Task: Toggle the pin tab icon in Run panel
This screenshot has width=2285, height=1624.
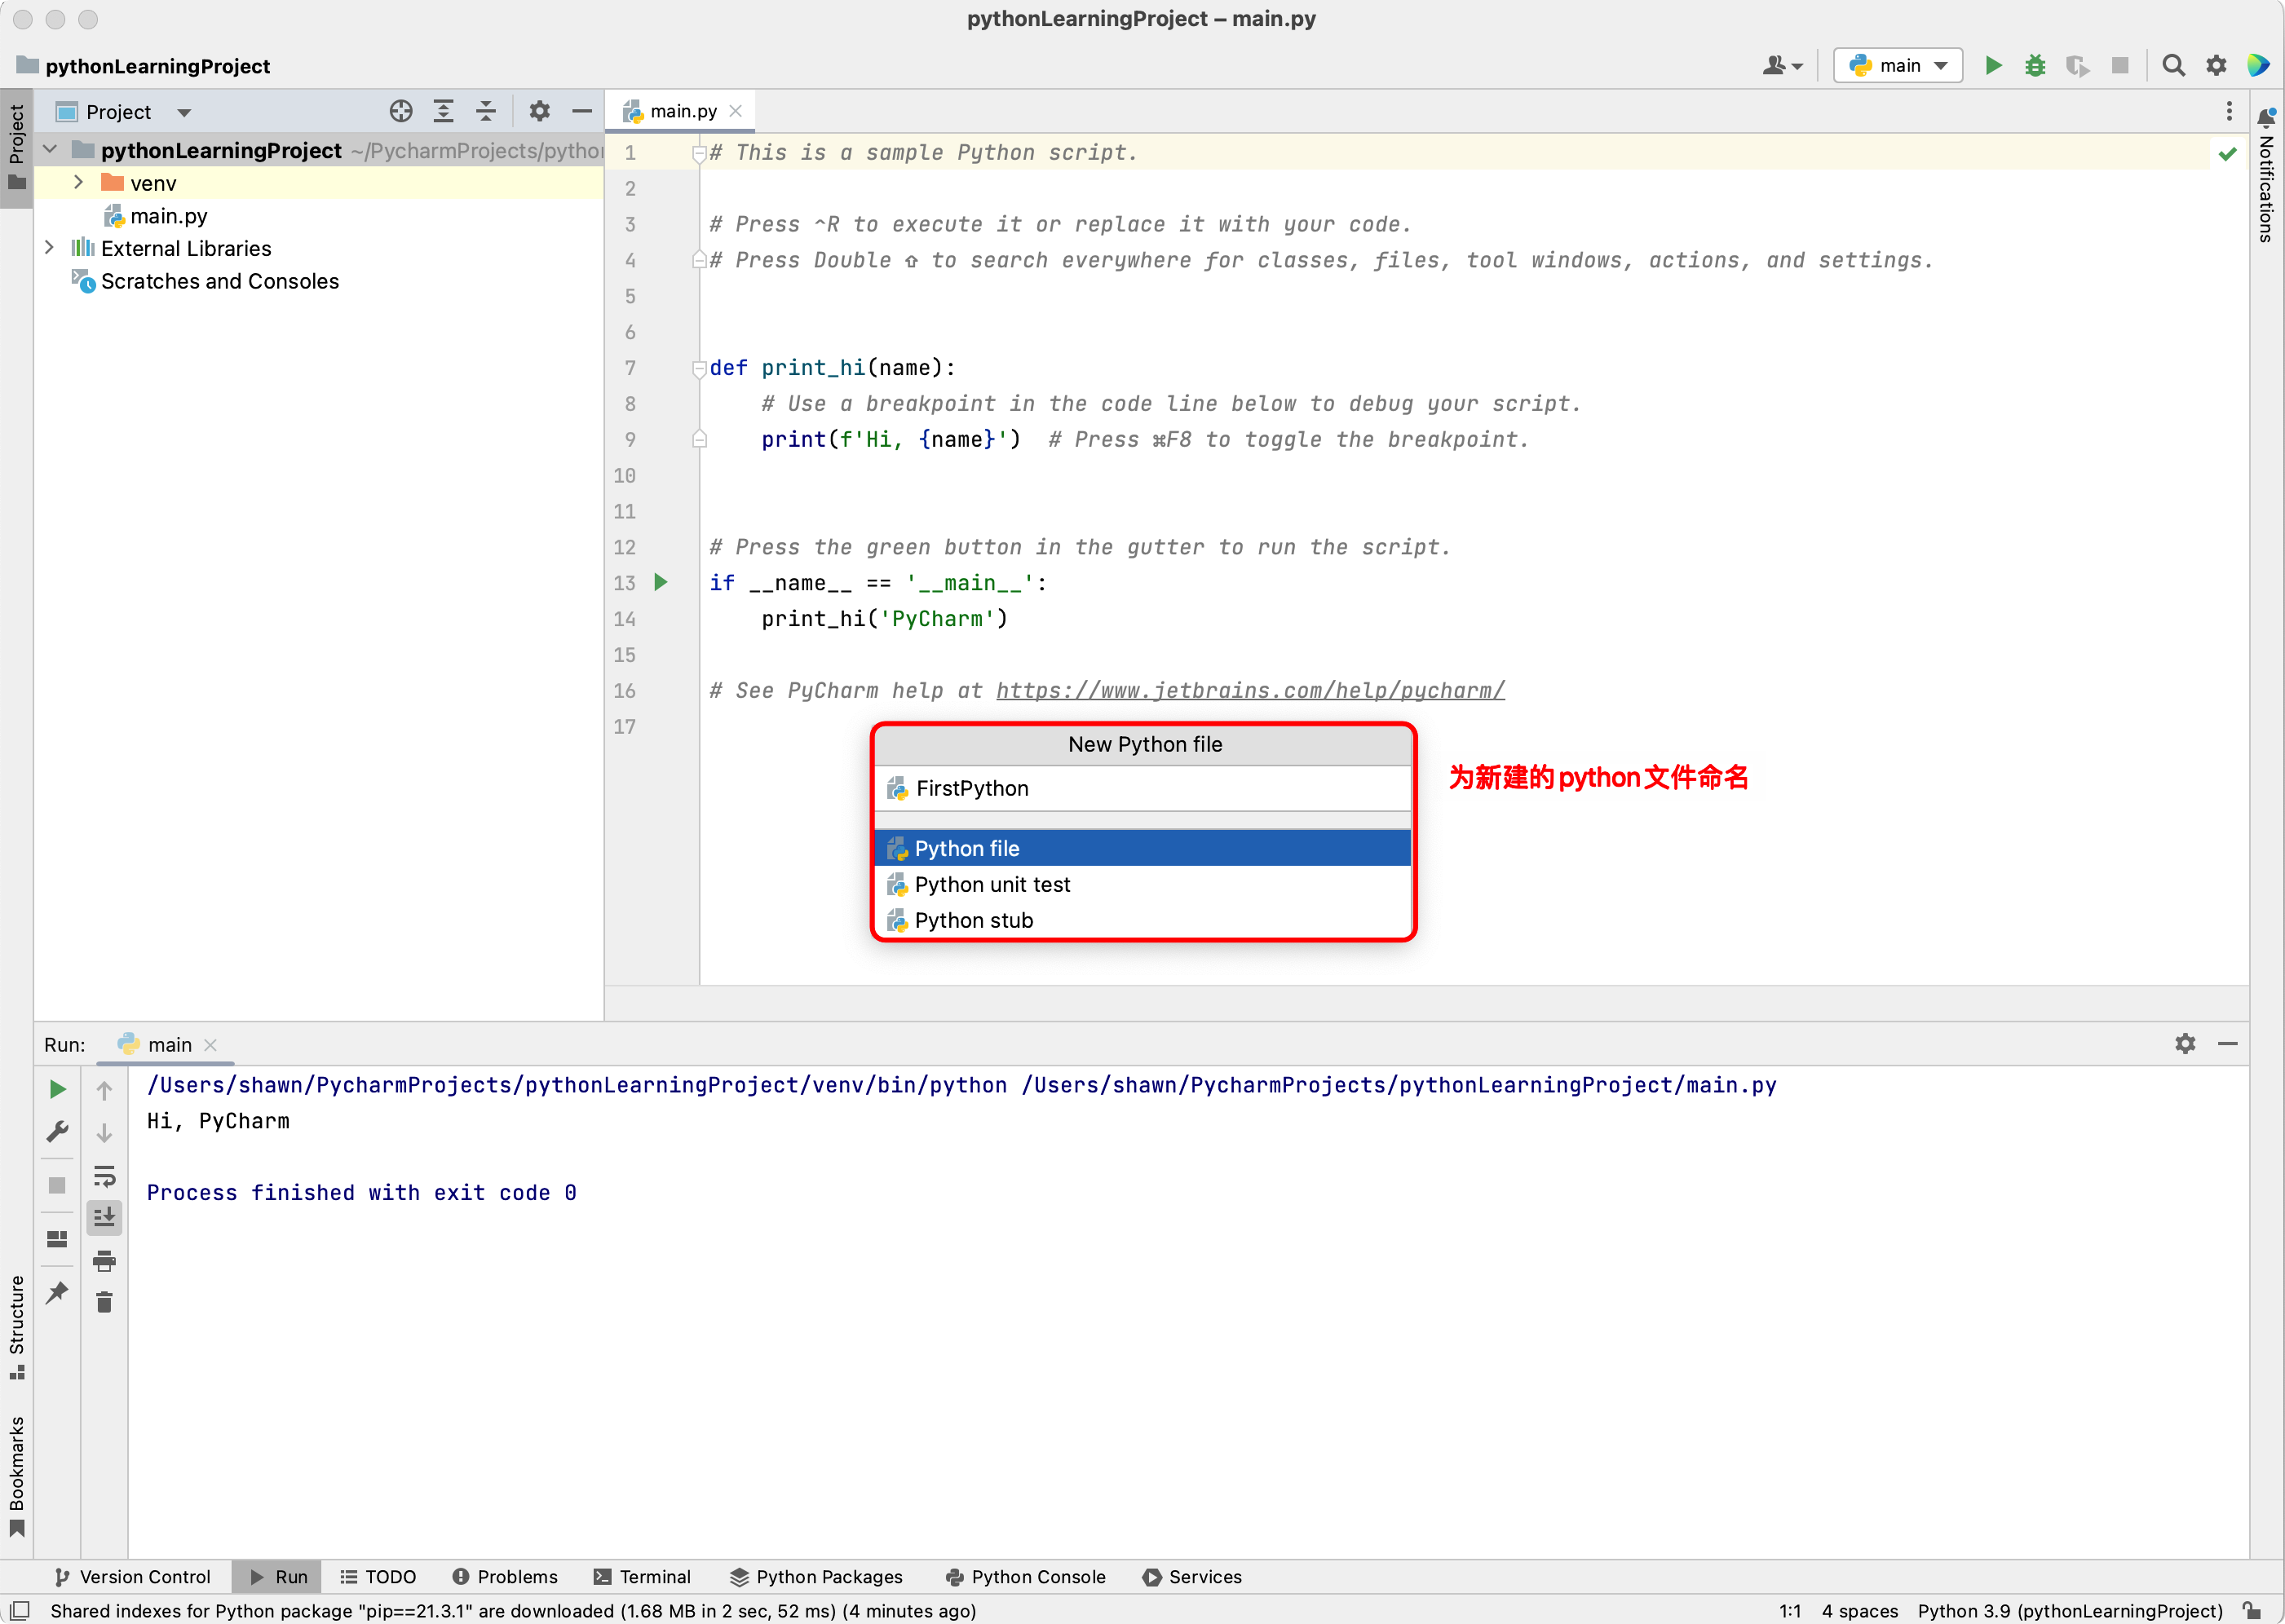Action: tap(57, 1292)
